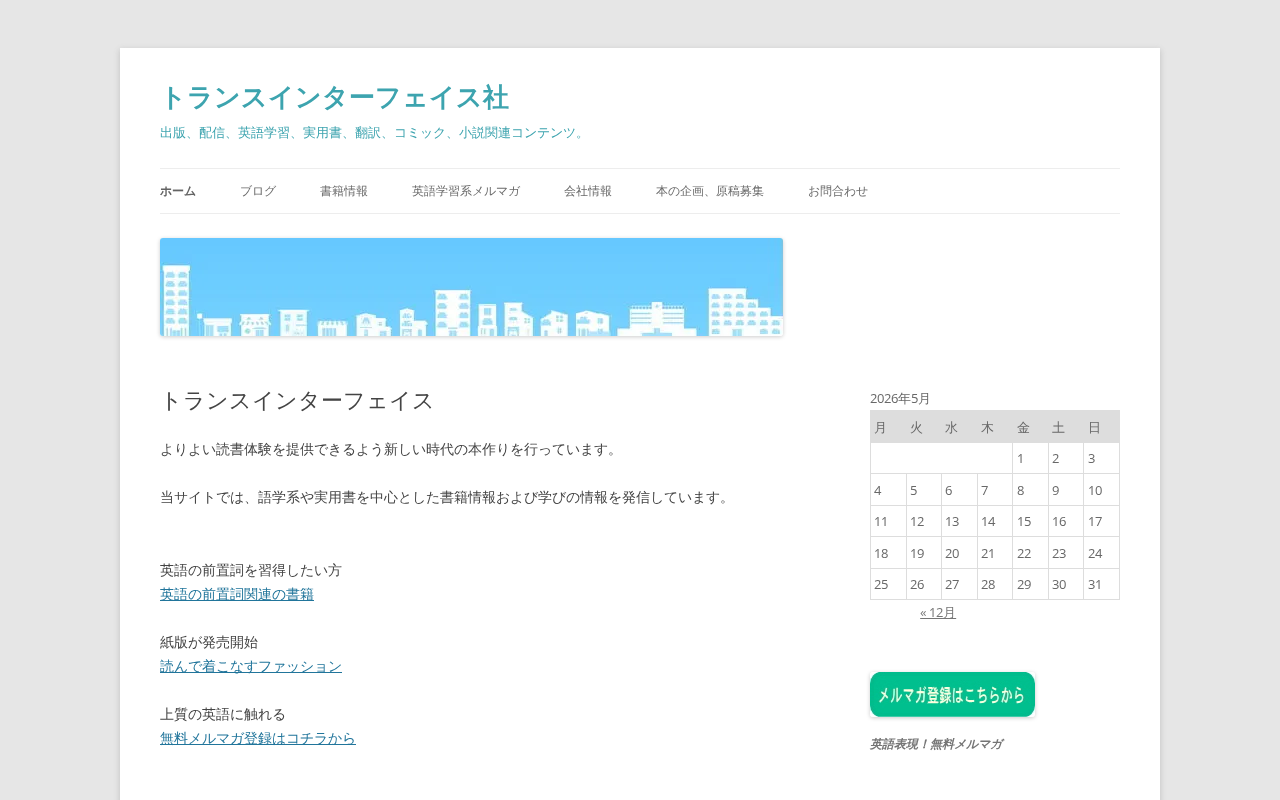Image resolution: width=1280 pixels, height=800 pixels.
Task: Click day 1 in the calendar
Action: [1030, 458]
